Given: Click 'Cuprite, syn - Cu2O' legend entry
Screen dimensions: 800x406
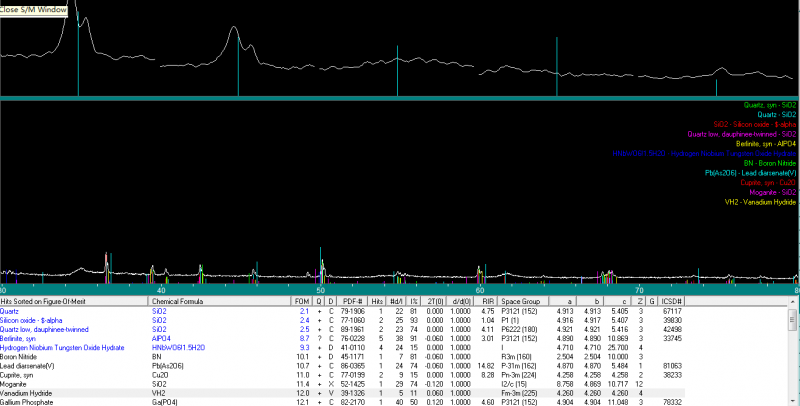Looking at the screenshot, I should coord(768,183).
